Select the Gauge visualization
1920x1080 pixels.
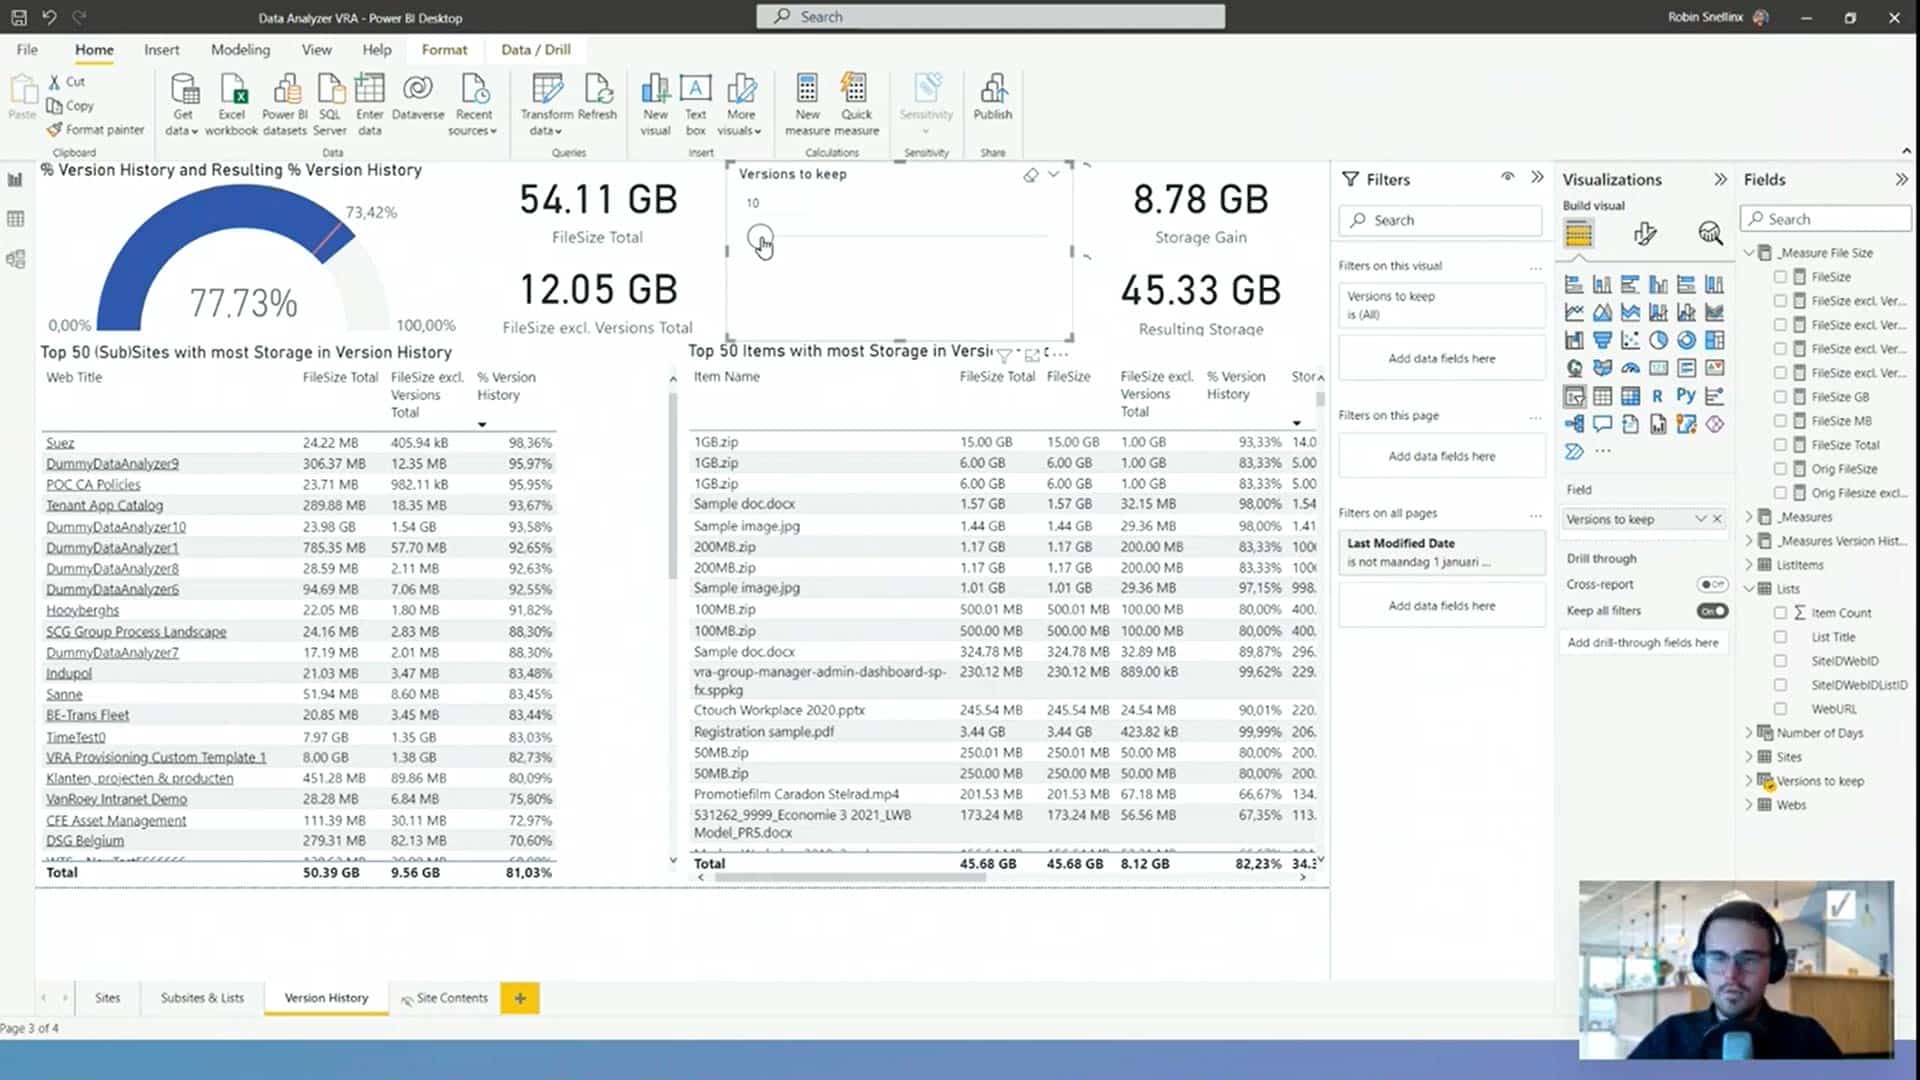(x=1630, y=368)
